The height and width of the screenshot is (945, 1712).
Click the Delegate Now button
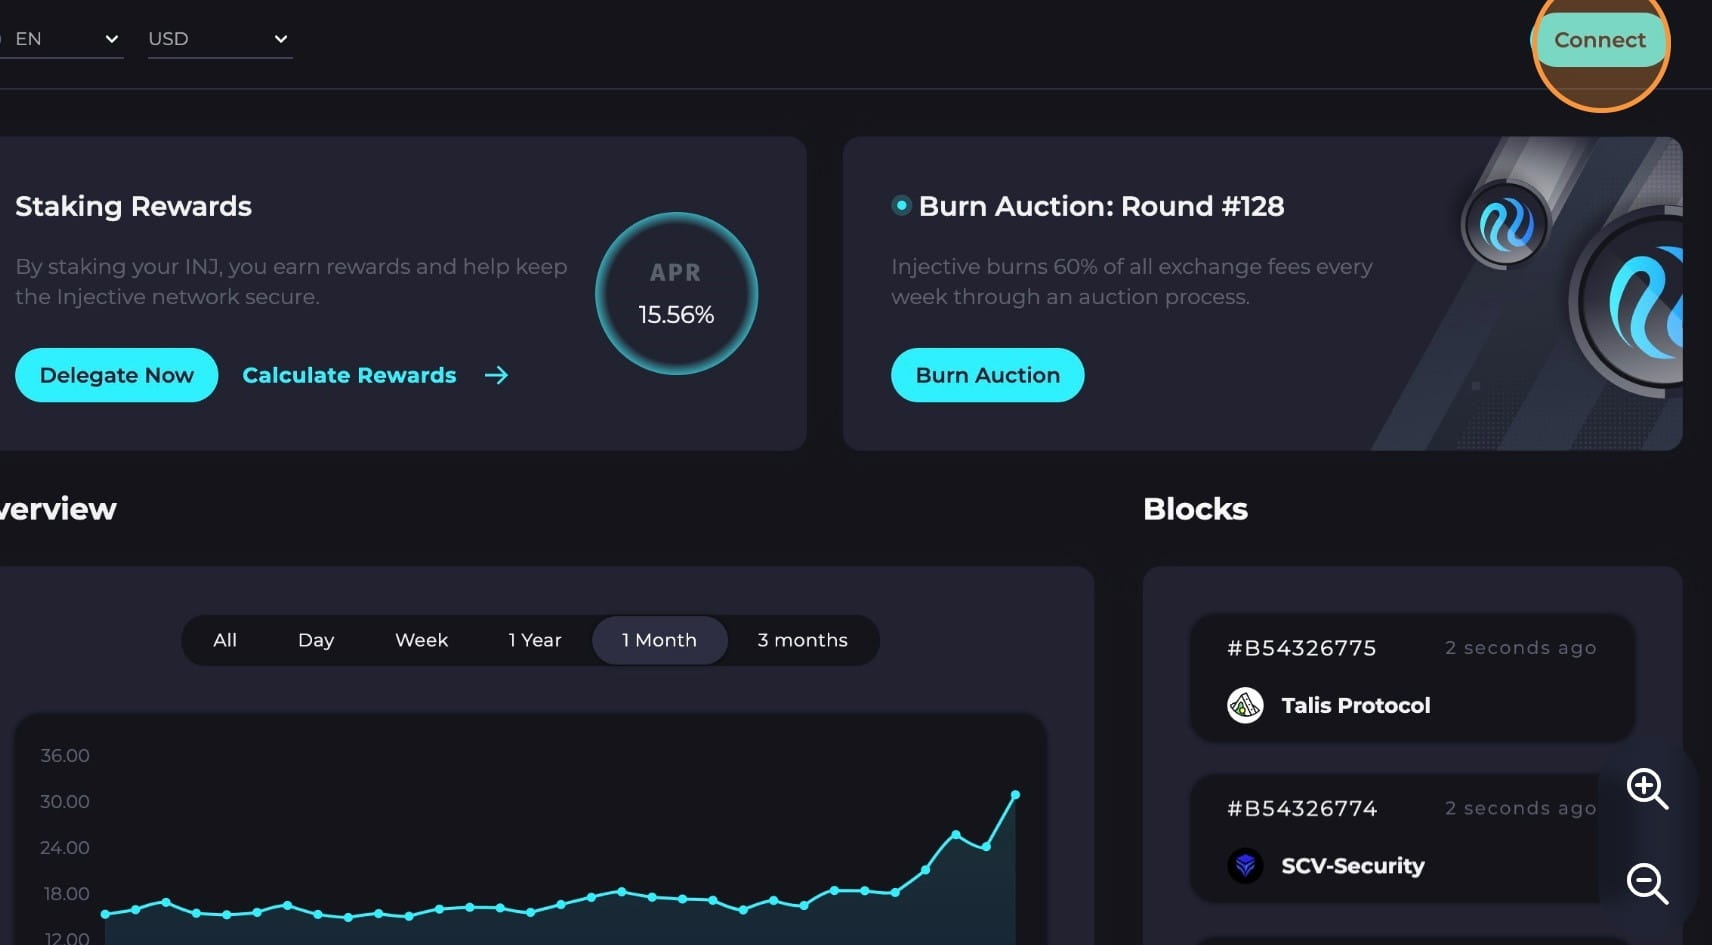coord(117,375)
